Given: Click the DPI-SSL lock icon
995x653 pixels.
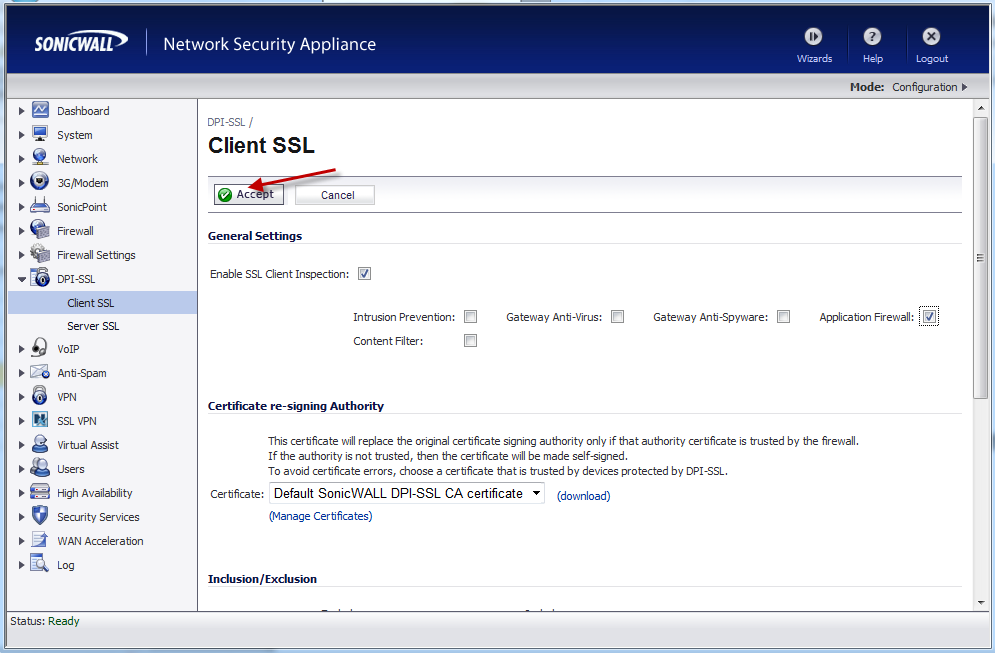Looking at the screenshot, I should (x=40, y=278).
